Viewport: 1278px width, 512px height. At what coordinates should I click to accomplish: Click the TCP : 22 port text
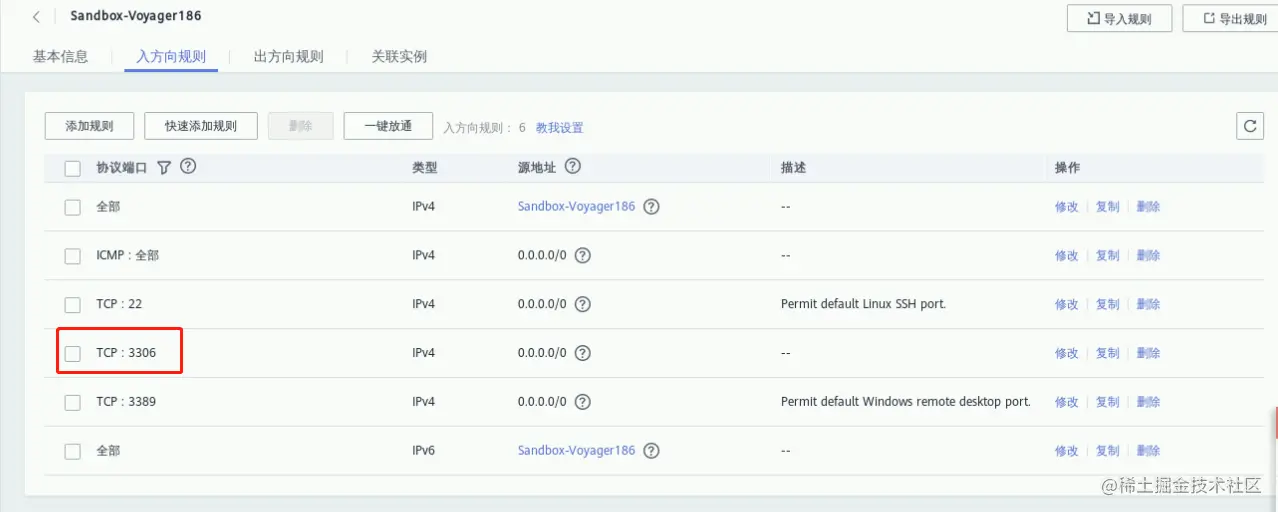click(119, 304)
